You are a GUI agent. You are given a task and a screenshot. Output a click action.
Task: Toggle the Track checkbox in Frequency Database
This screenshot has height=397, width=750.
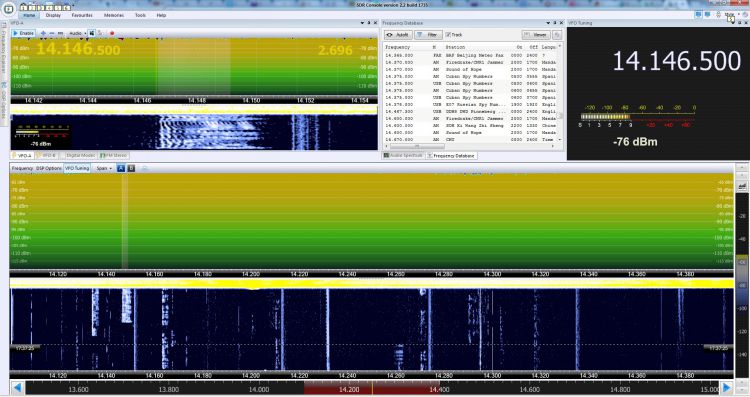(454, 35)
